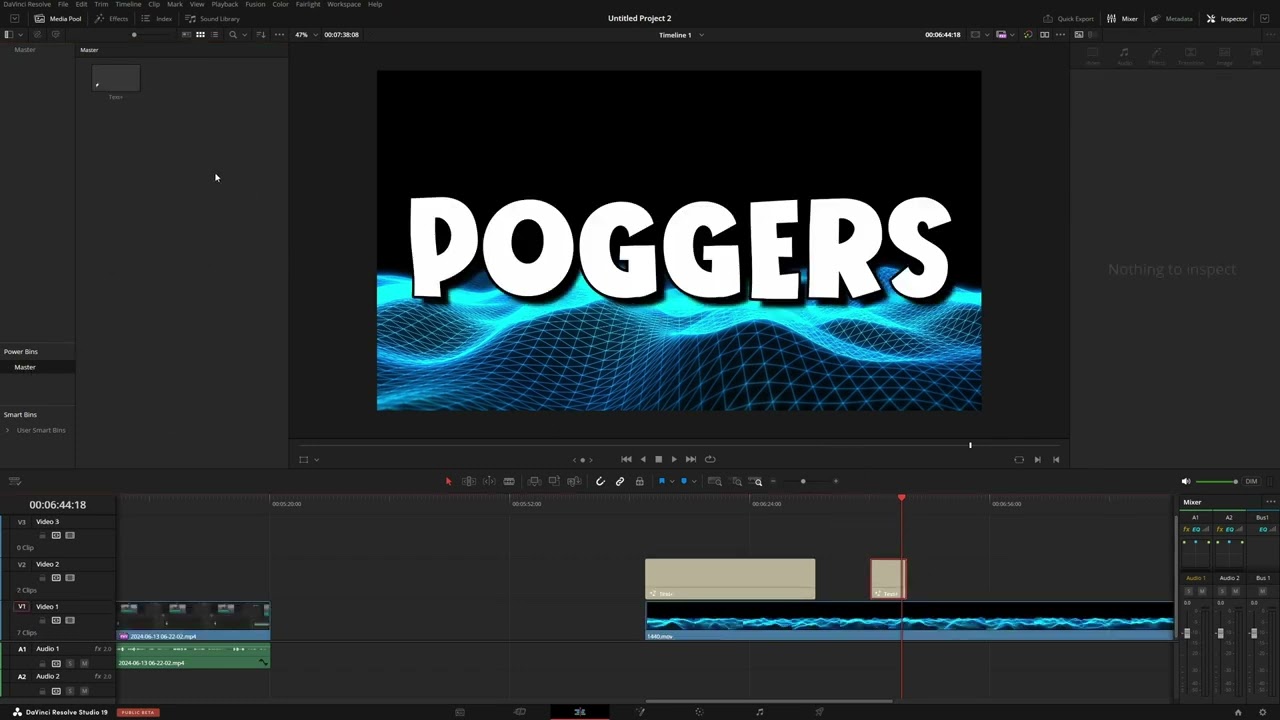Open the Media Pool panel
Viewport: 1280px width, 720px height.
58,18
